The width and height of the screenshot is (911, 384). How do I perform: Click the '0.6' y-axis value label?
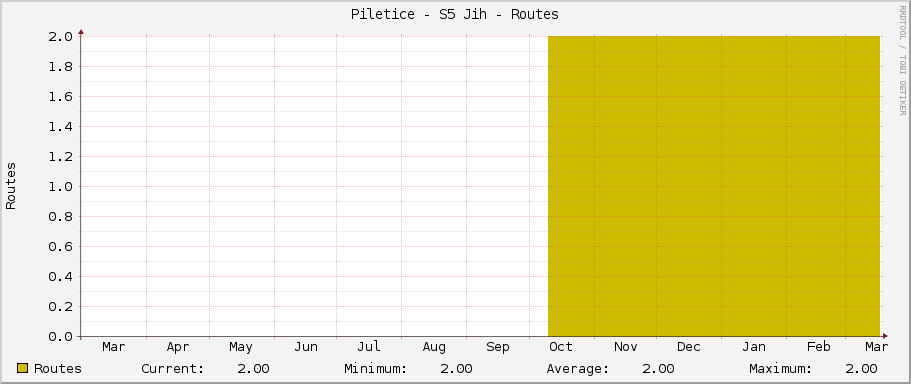pos(60,247)
